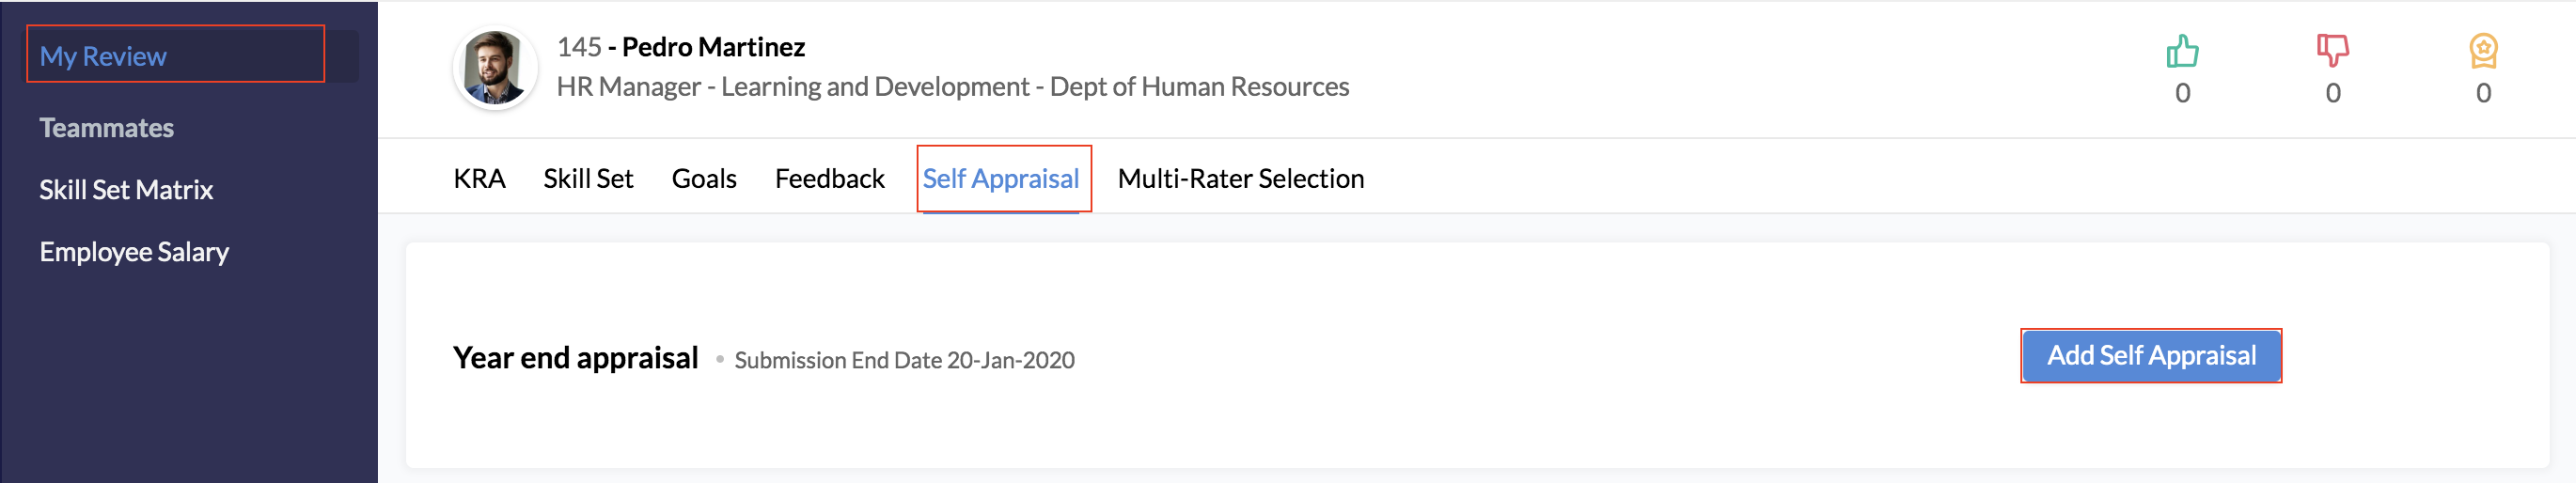Click the Add Self Appraisal button
Viewport: 2576px width, 483px height.
click(2151, 355)
